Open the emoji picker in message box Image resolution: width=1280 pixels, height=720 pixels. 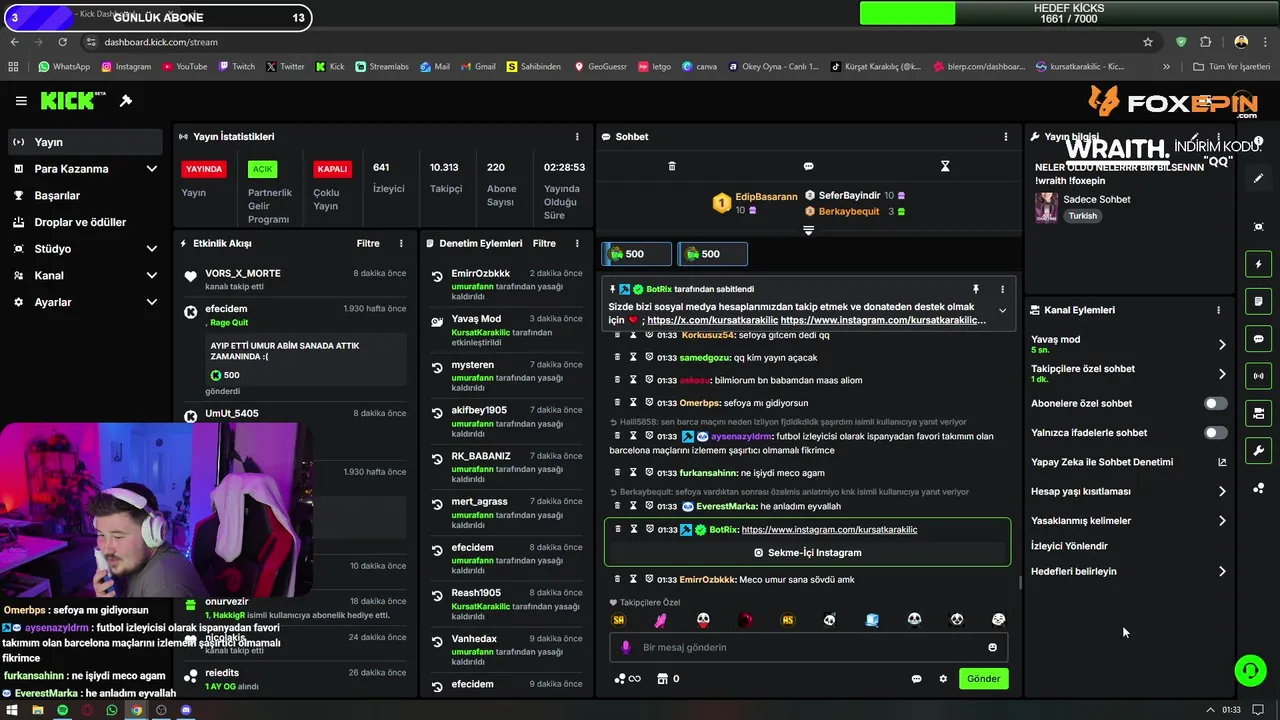click(x=993, y=648)
